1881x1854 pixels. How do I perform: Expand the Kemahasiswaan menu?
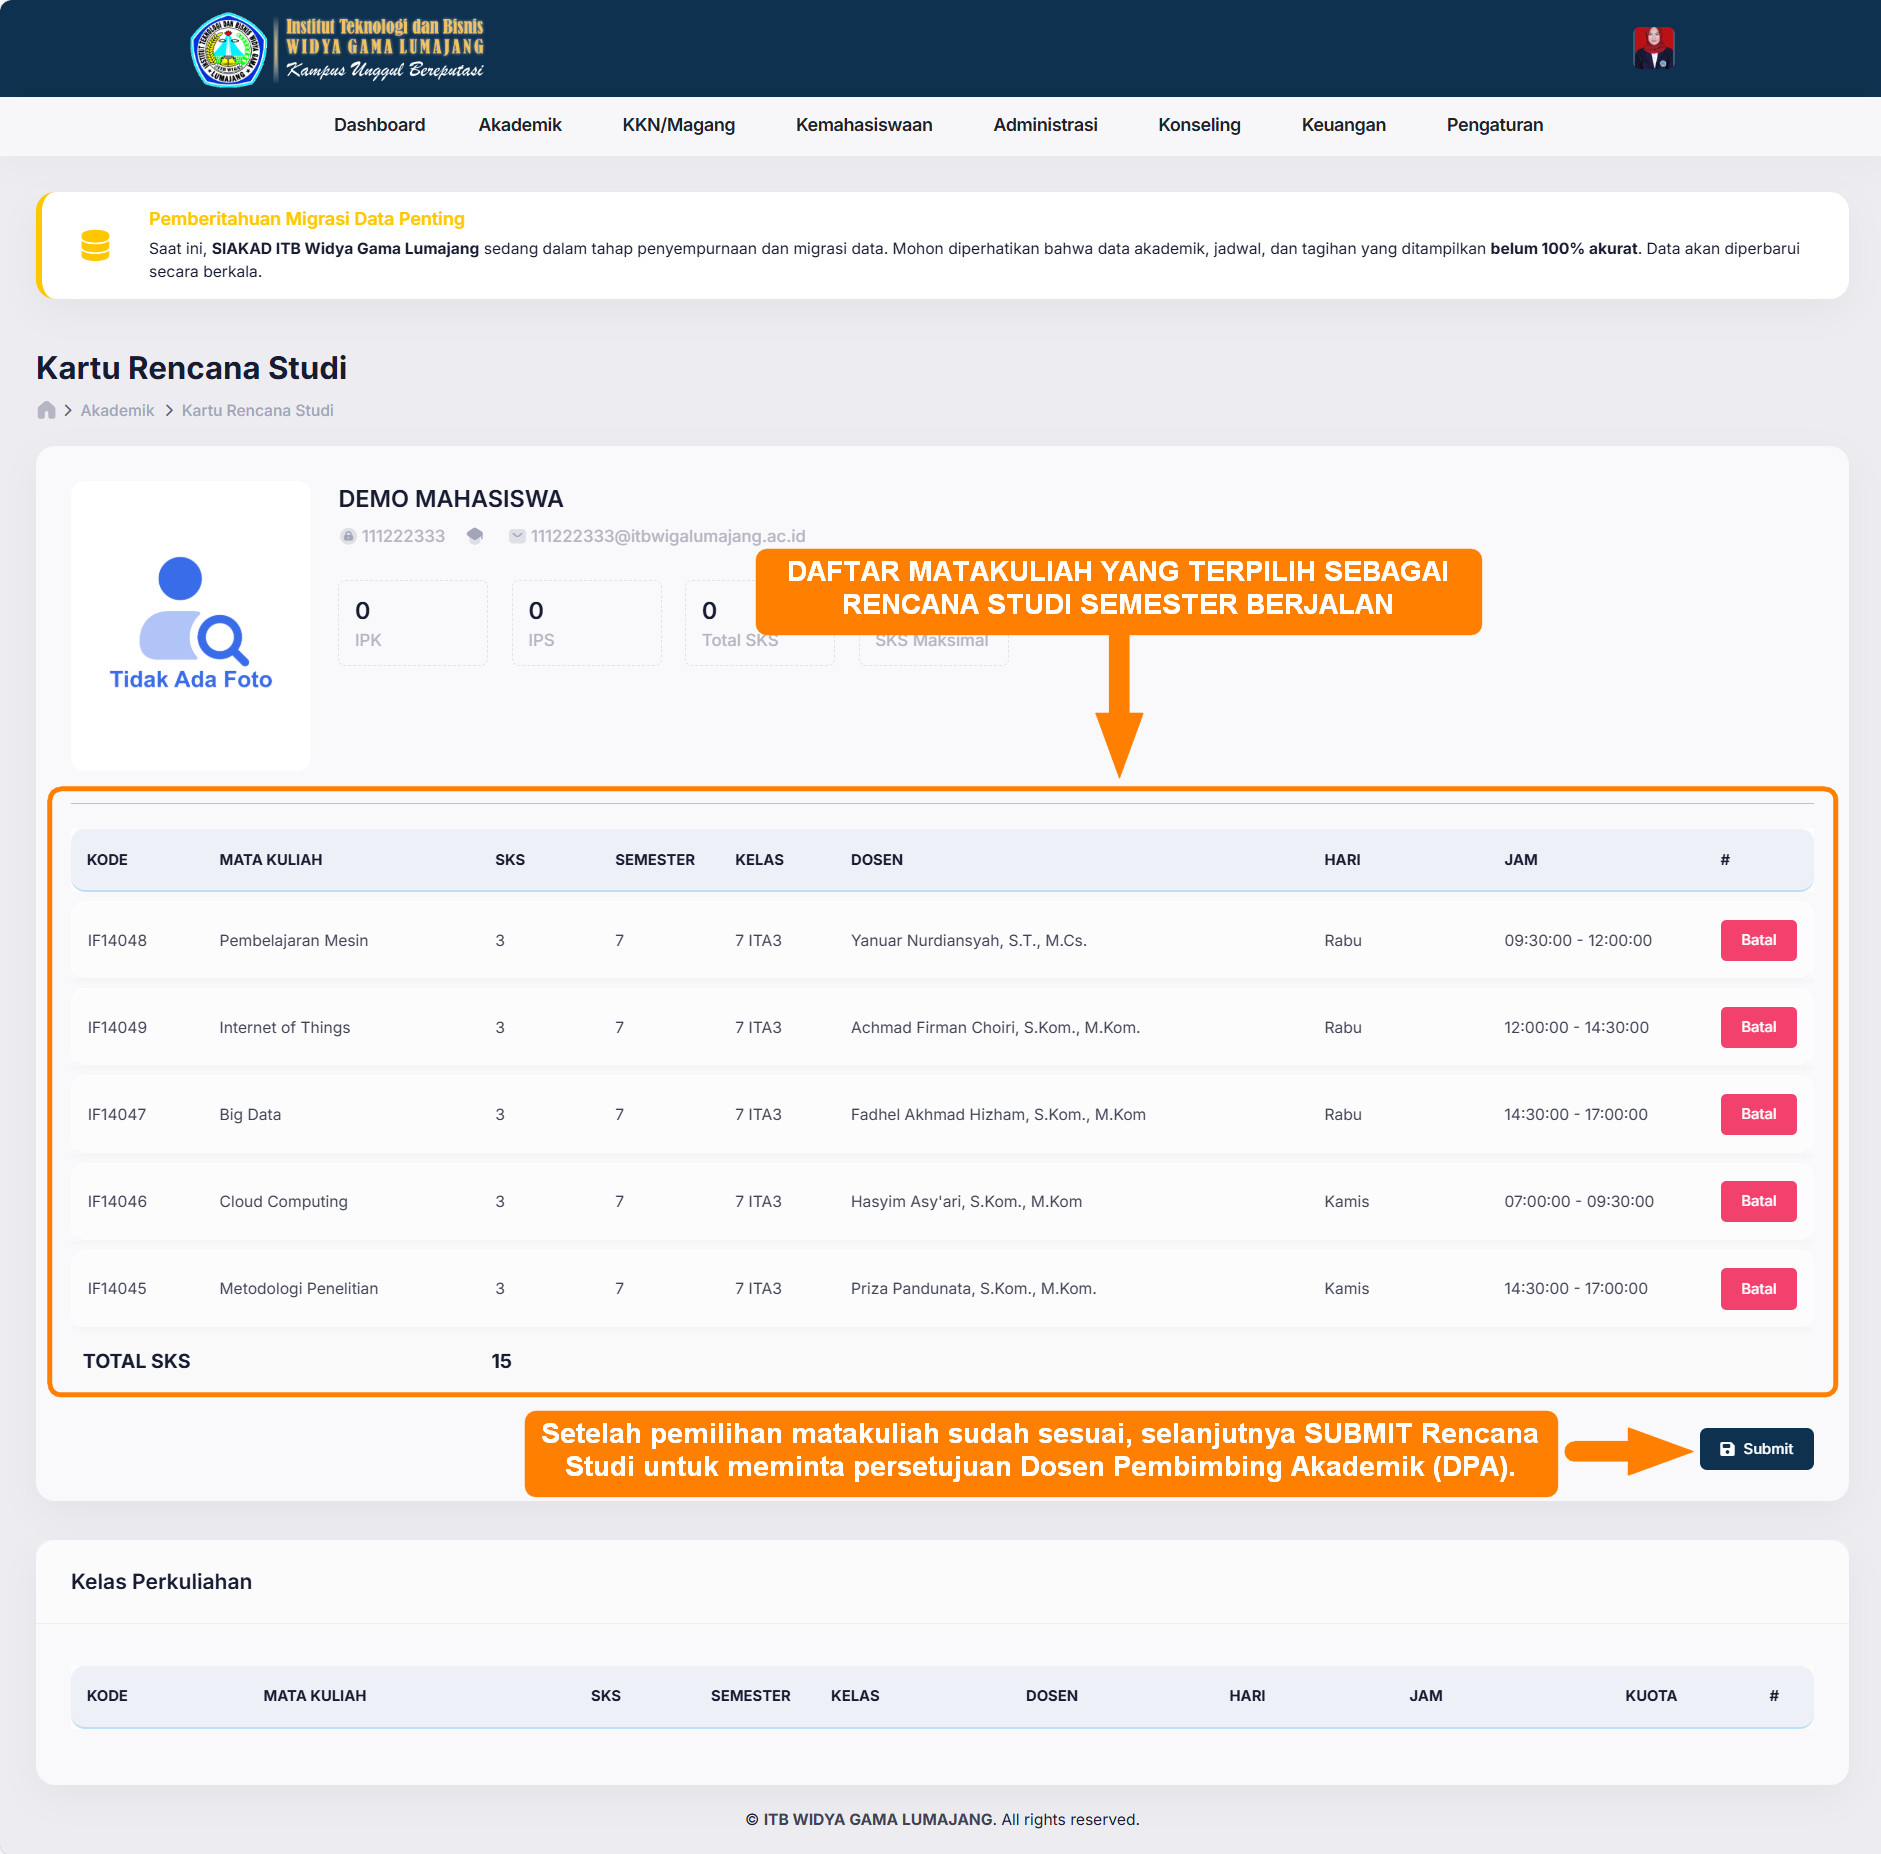tap(864, 125)
